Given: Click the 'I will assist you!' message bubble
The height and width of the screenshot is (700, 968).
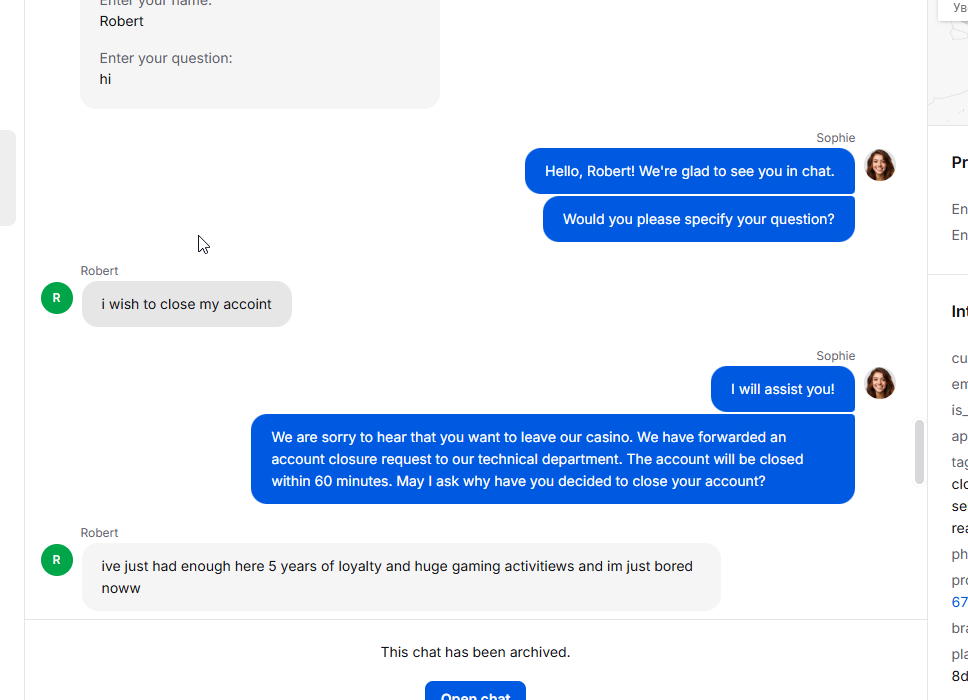Looking at the screenshot, I should pos(783,390).
